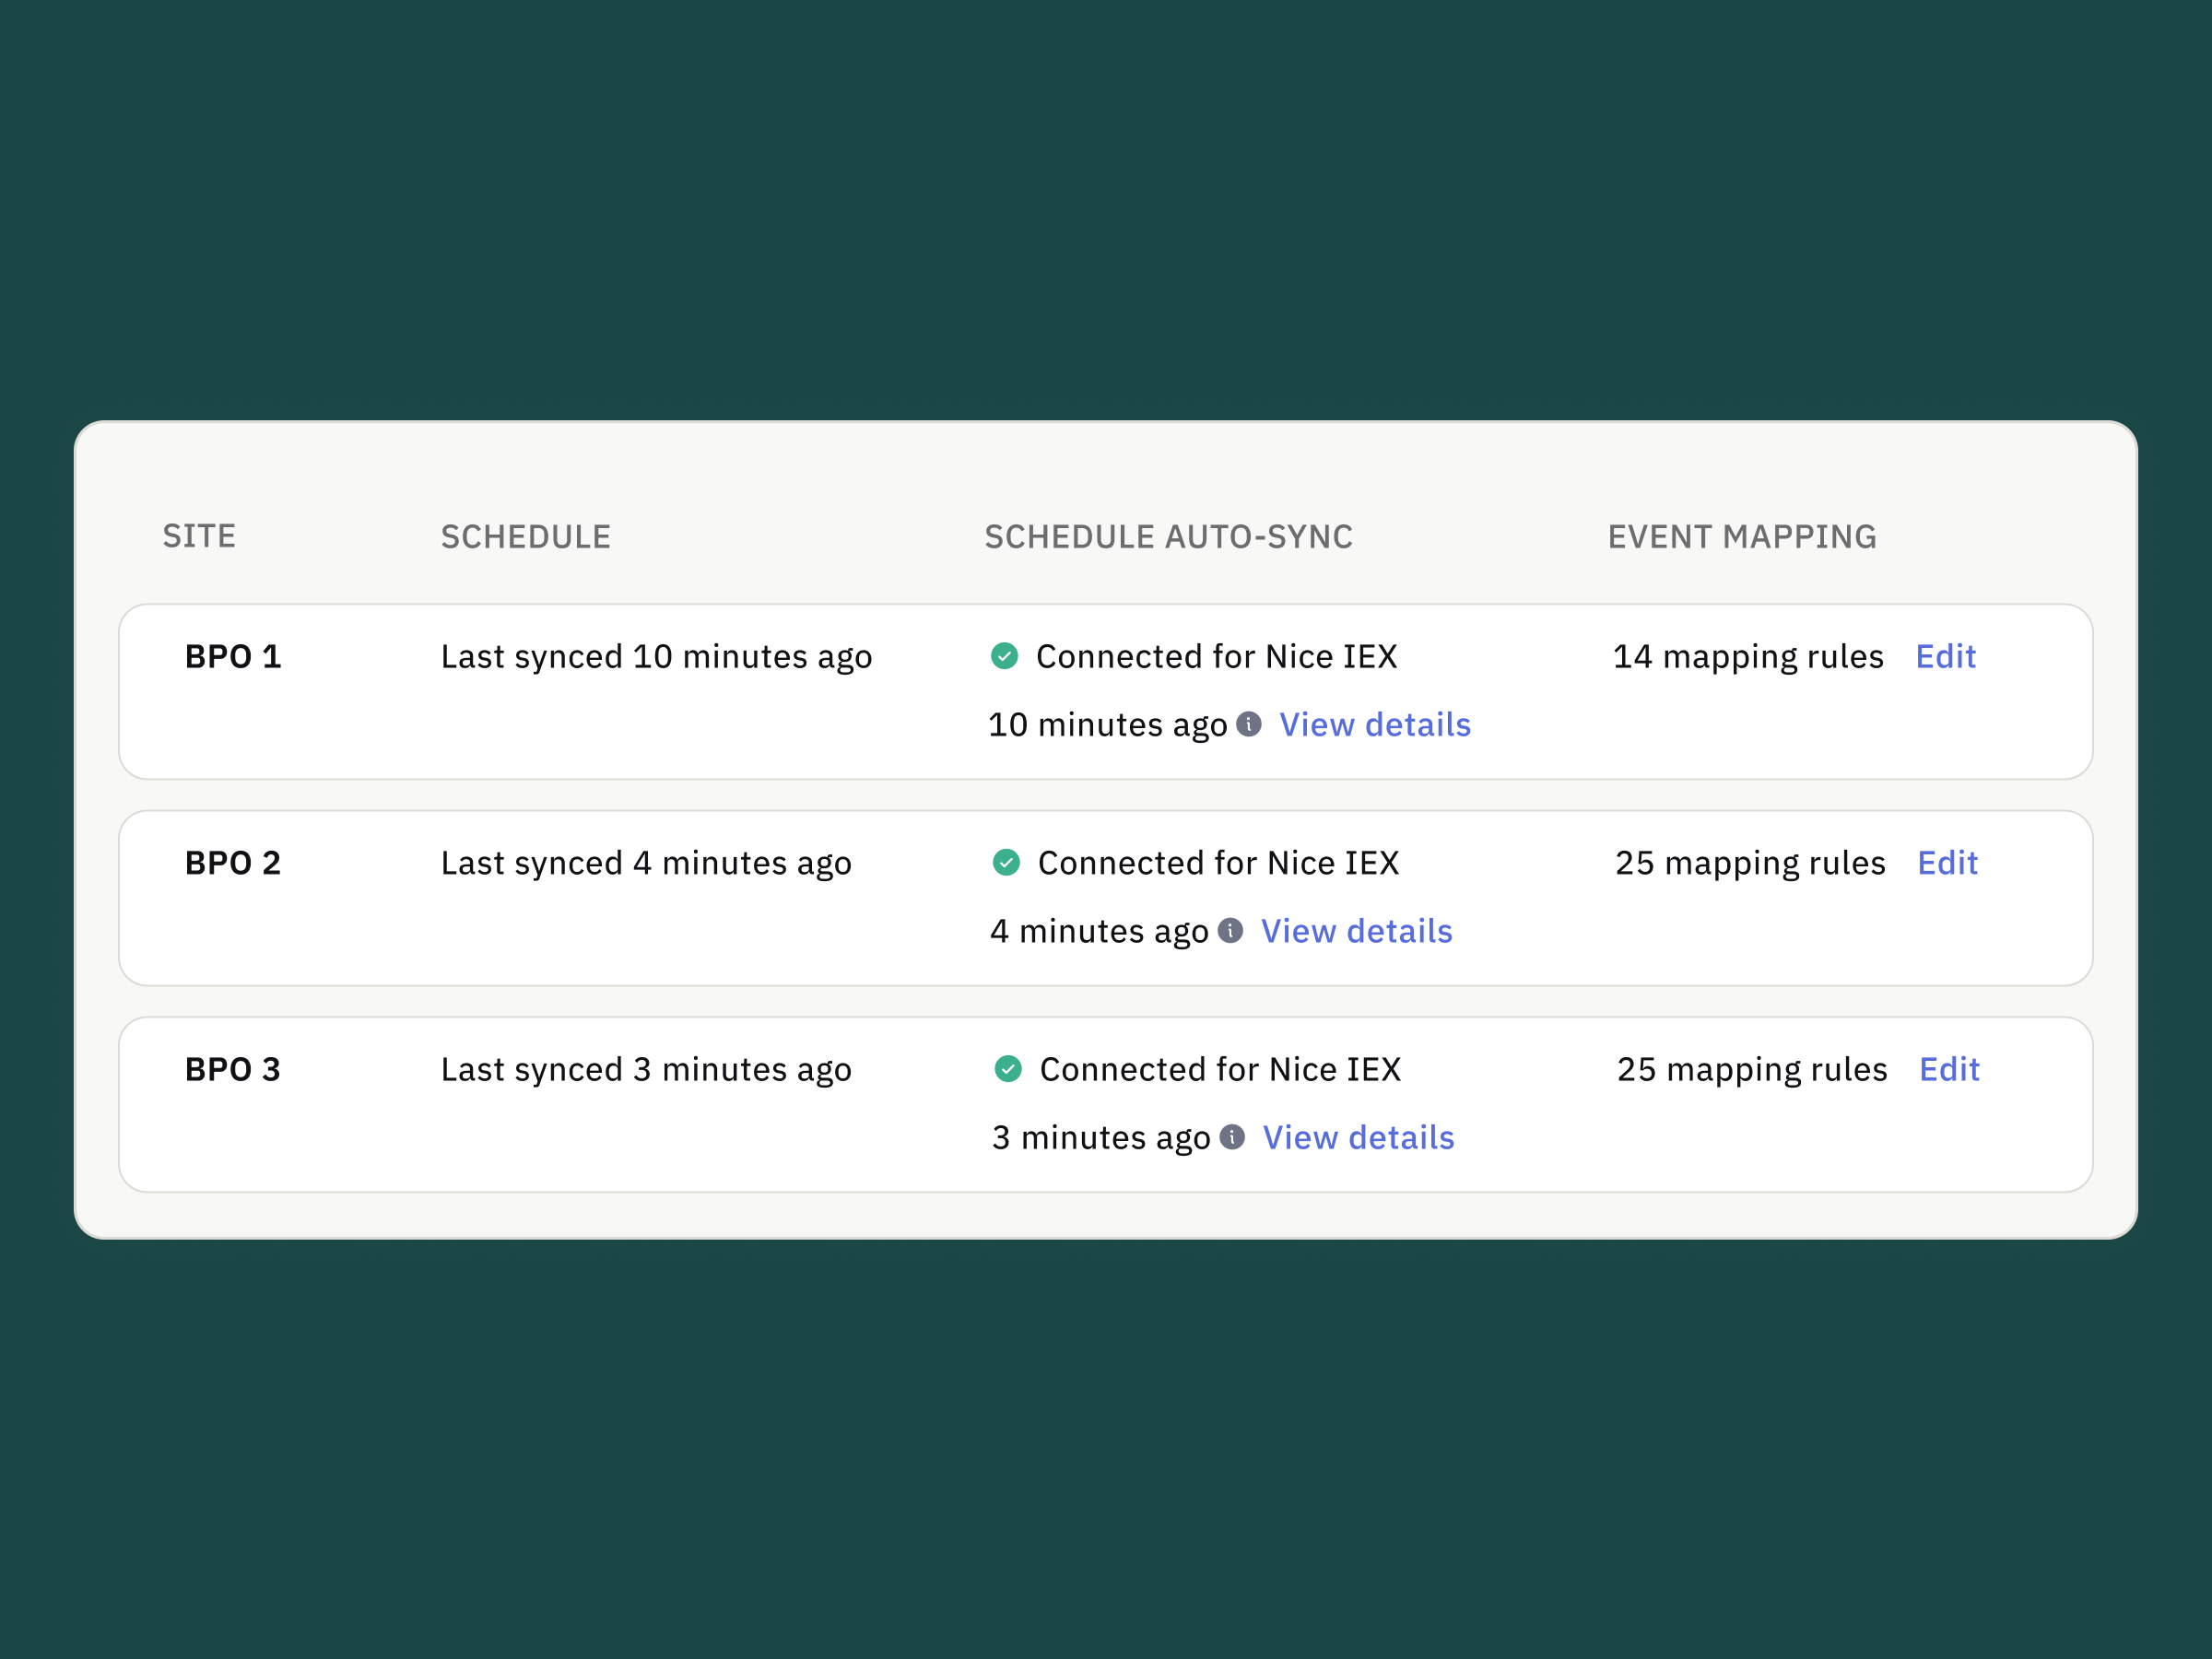The image size is (2212, 1659).
Task: Click info icon beside 4 minutes ago
Action: pyautogui.click(x=1230, y=930)
